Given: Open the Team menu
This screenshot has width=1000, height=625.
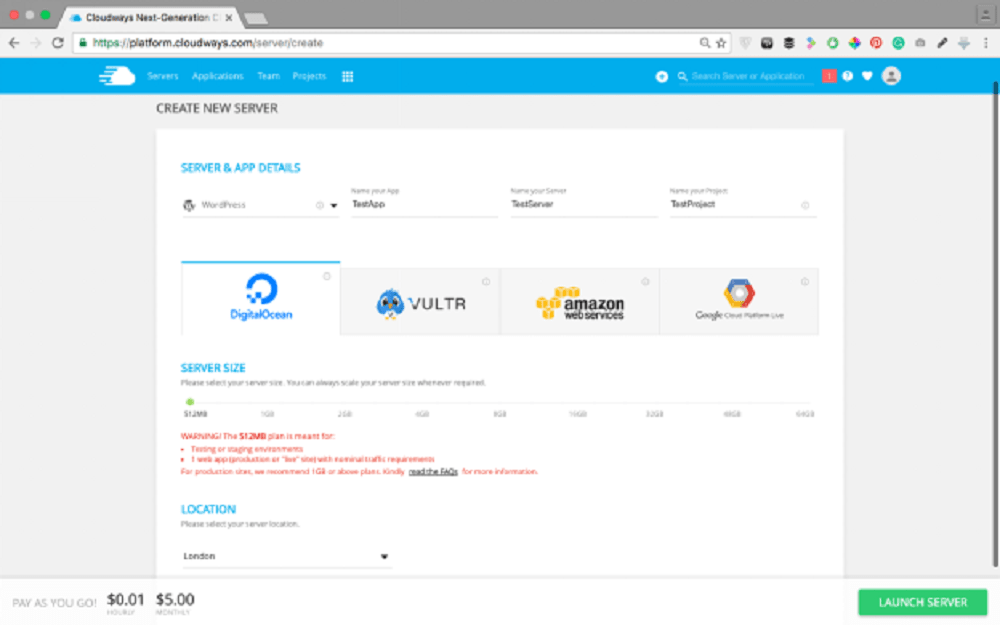Looking at the screenshot, I should click(268, 76).
